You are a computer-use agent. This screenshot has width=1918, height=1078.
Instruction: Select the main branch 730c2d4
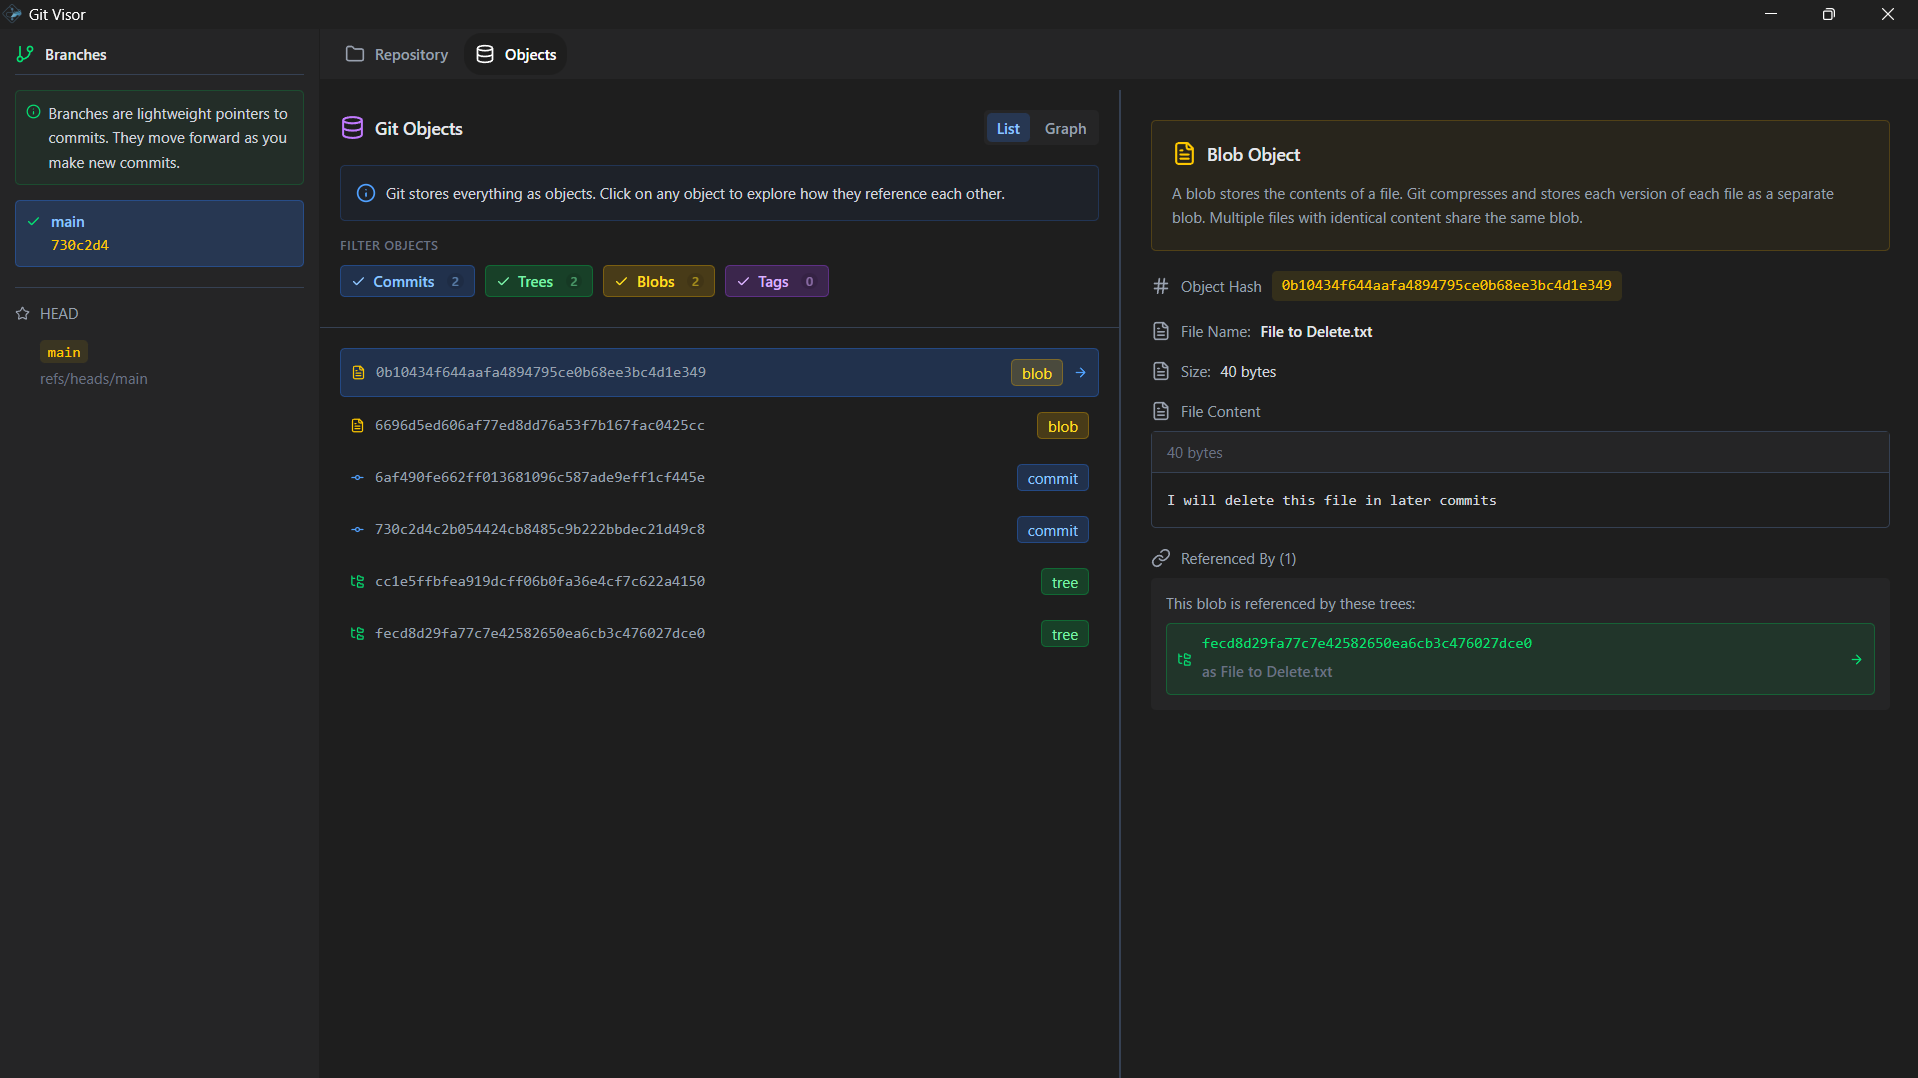pos(159,233)
